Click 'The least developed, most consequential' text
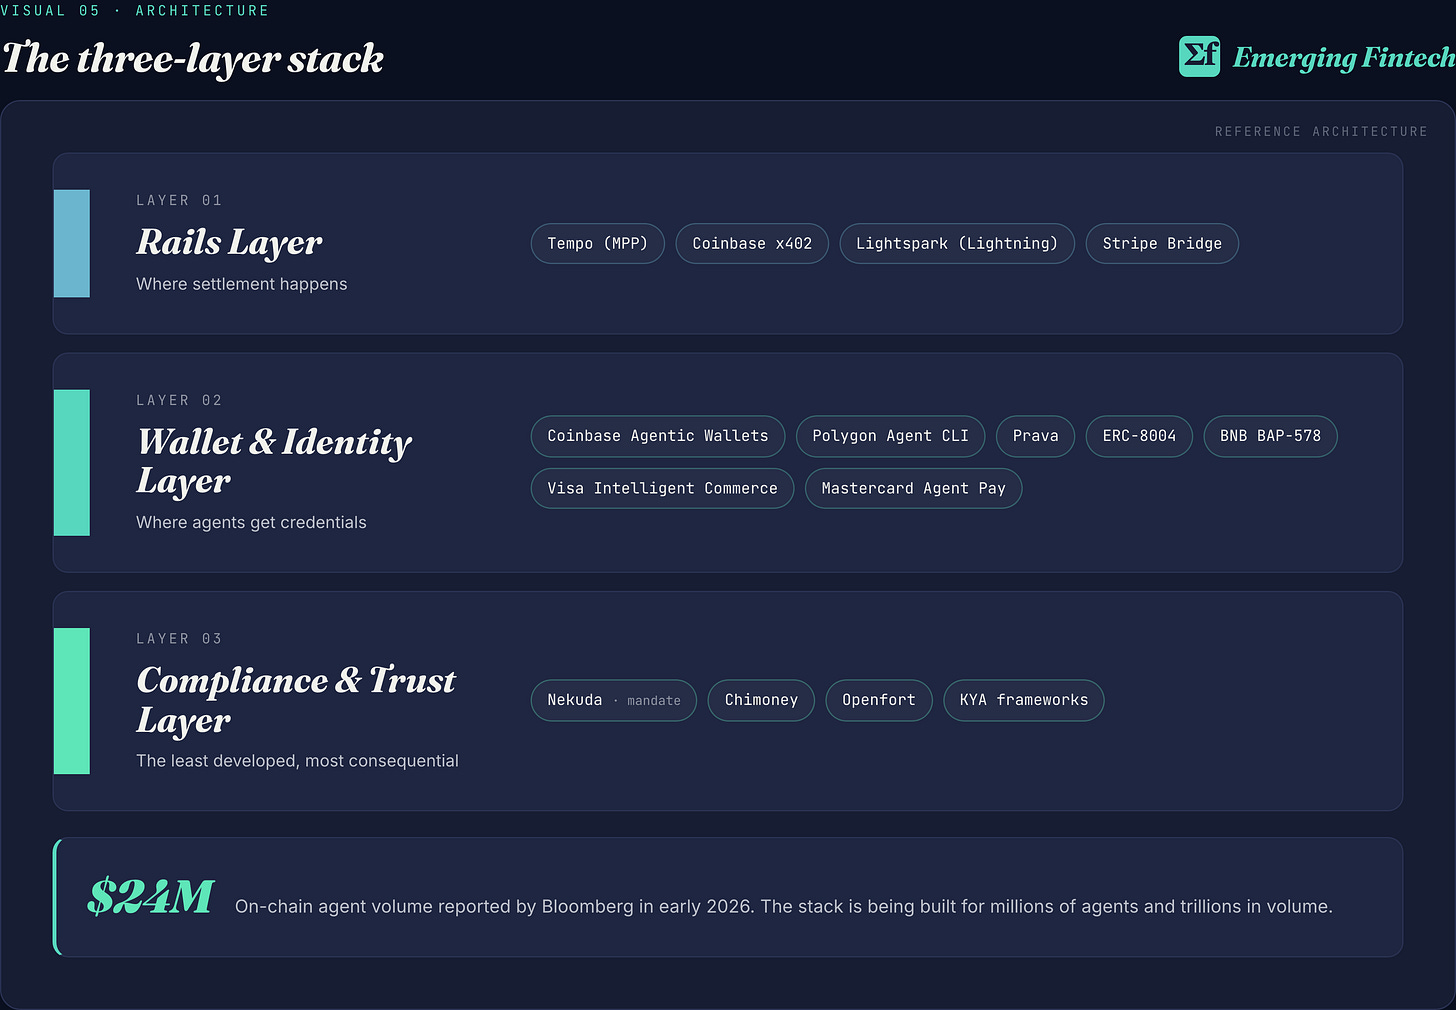1456x1010 pixels. (x=297, y=761)
